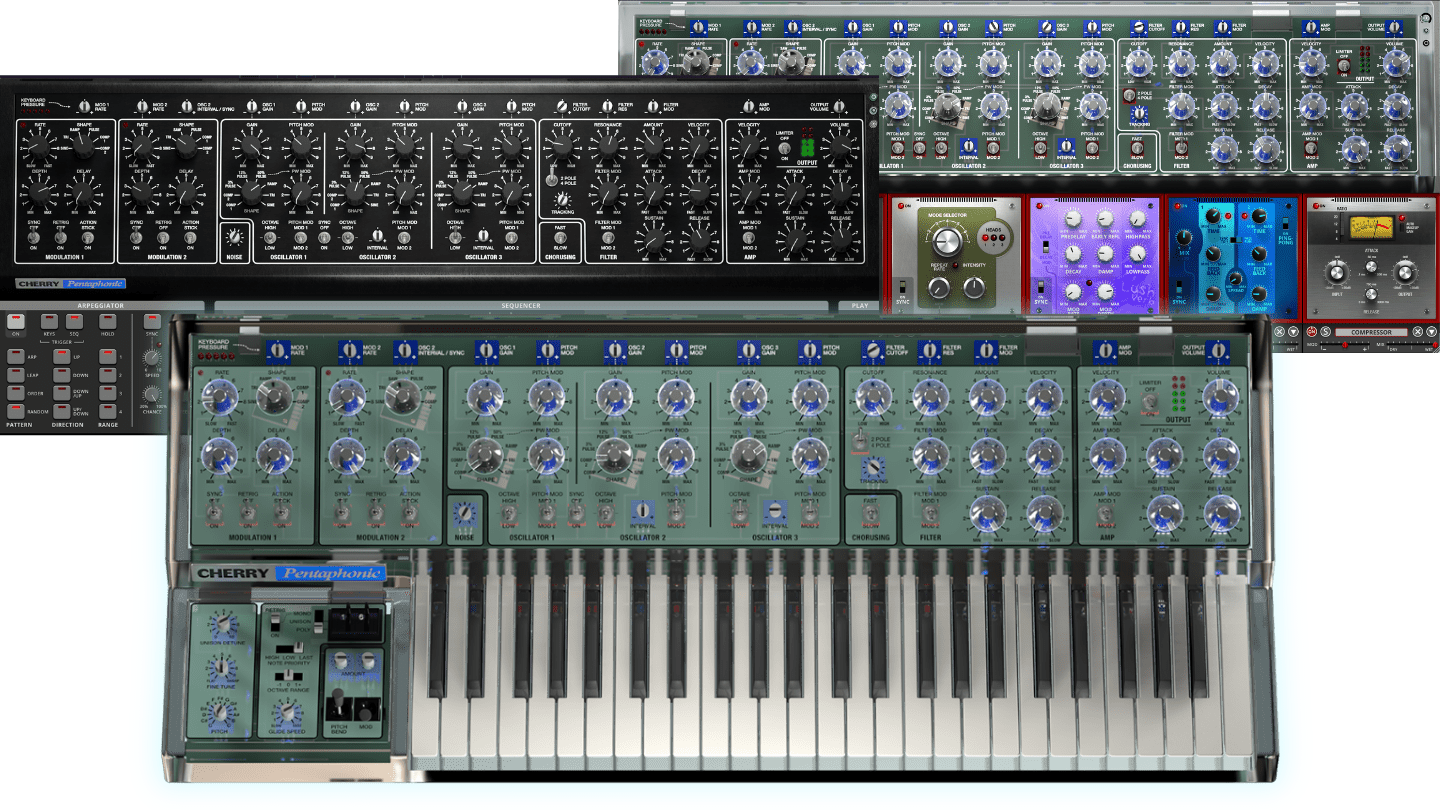Click the FINE TUNE knob

click(x=223, y=668)
